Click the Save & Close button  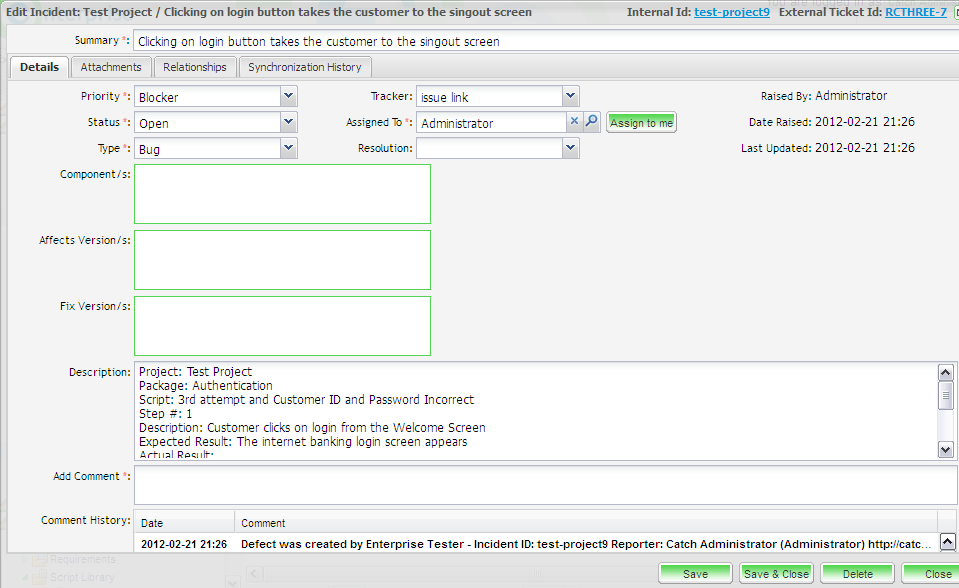[x=776, y=574]
